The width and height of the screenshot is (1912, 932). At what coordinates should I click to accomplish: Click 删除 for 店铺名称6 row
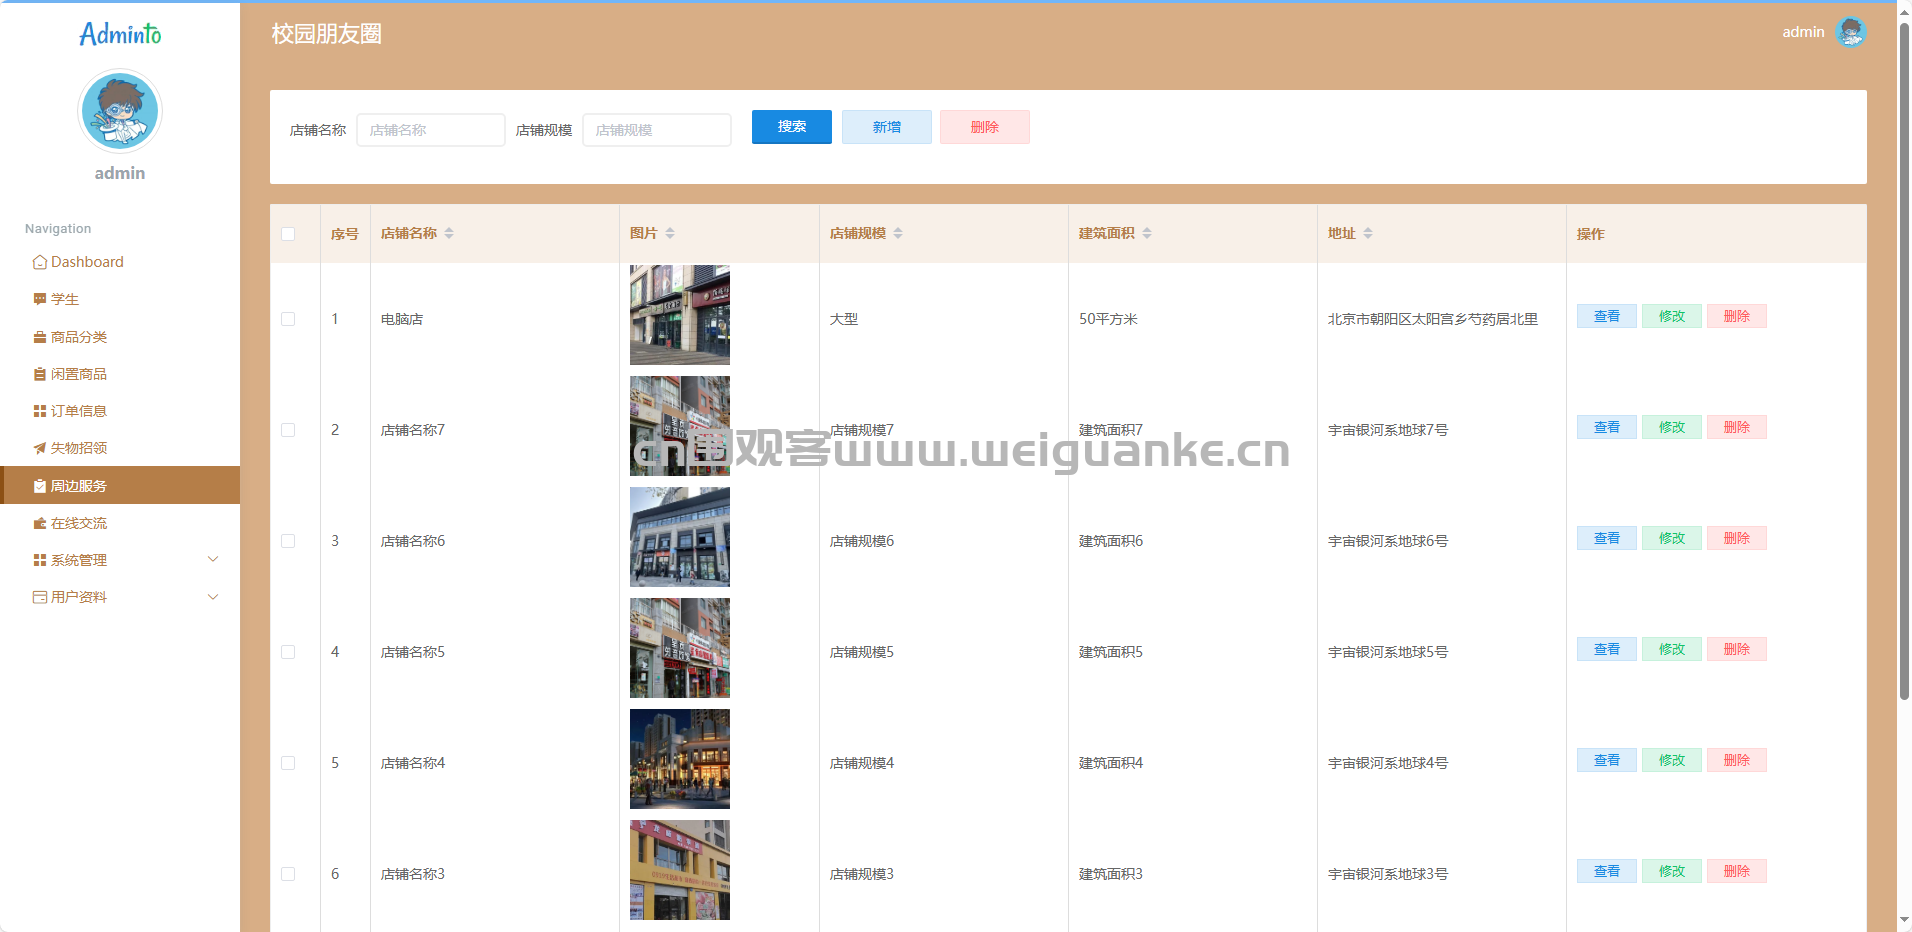[1737, 538]
